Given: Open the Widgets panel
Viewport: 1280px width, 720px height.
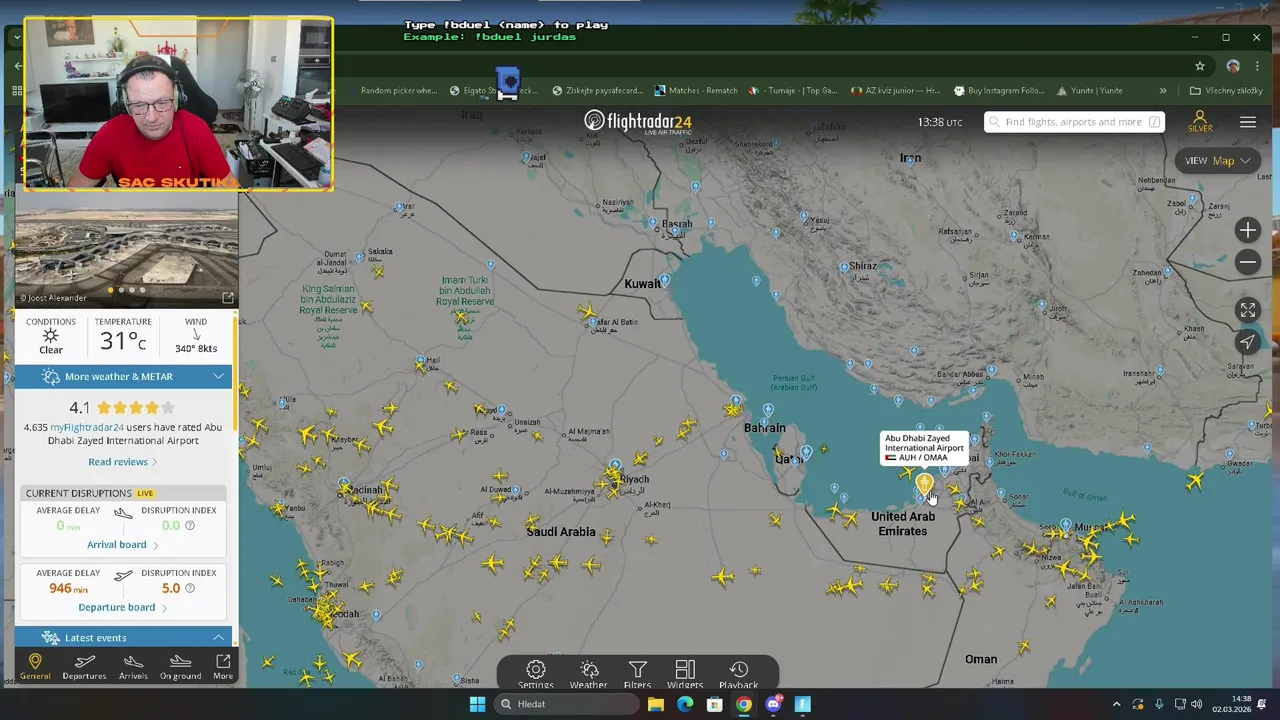Looking at the screenshot, I should click(x=685, y=674).
